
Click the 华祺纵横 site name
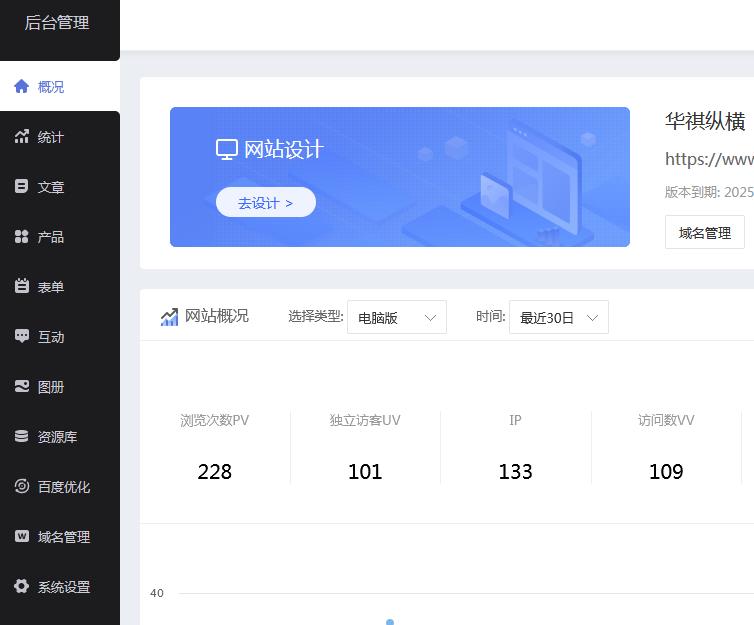[x=705, y=121]
